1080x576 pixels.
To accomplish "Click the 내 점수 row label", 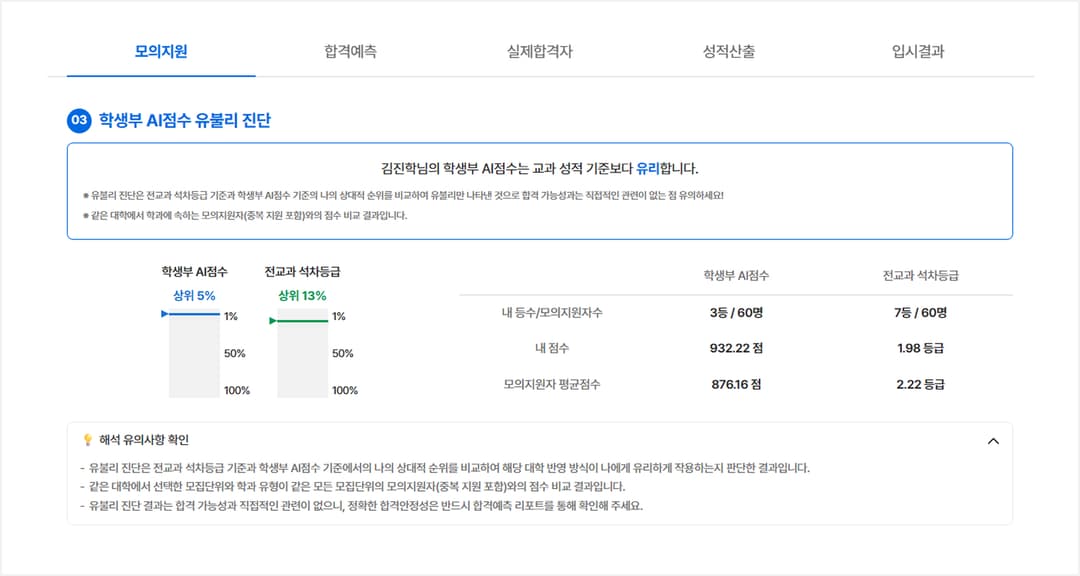I will tap(552, 349).
